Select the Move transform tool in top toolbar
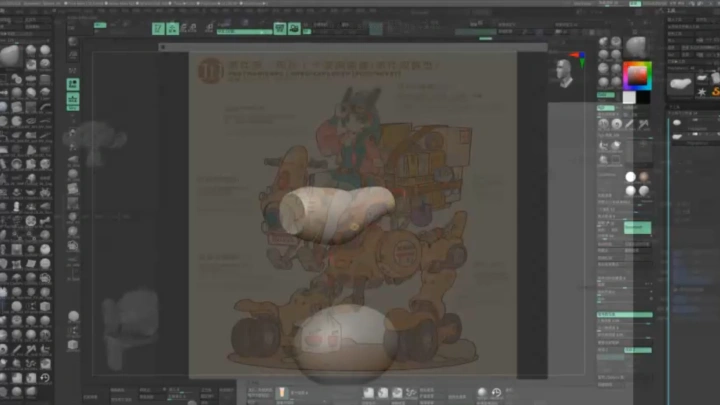The image size is (720, 405). point(185,28)
